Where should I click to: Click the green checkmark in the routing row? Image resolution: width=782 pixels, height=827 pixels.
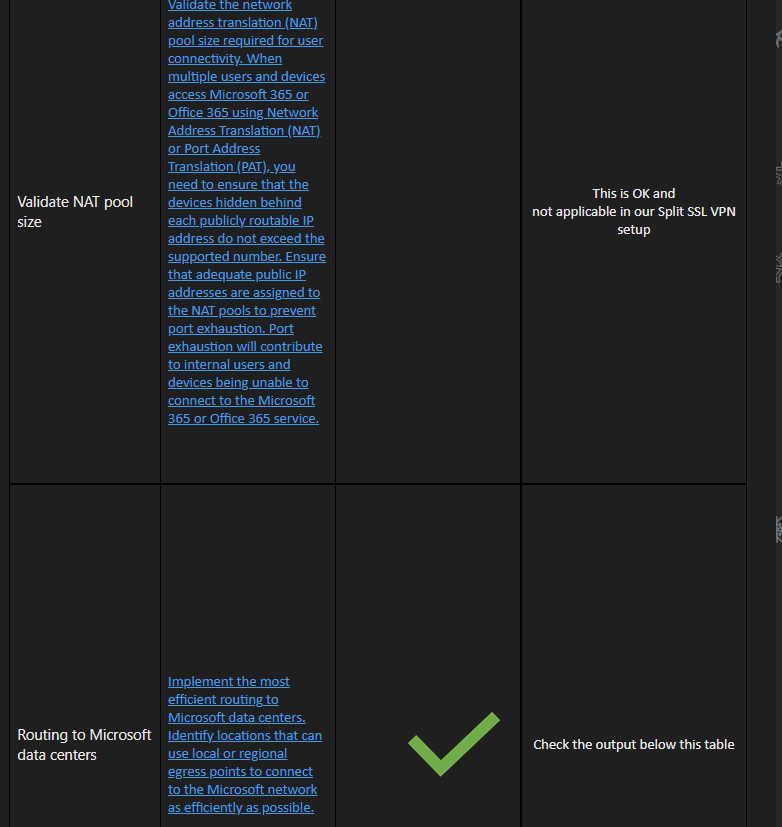point(453,744)
